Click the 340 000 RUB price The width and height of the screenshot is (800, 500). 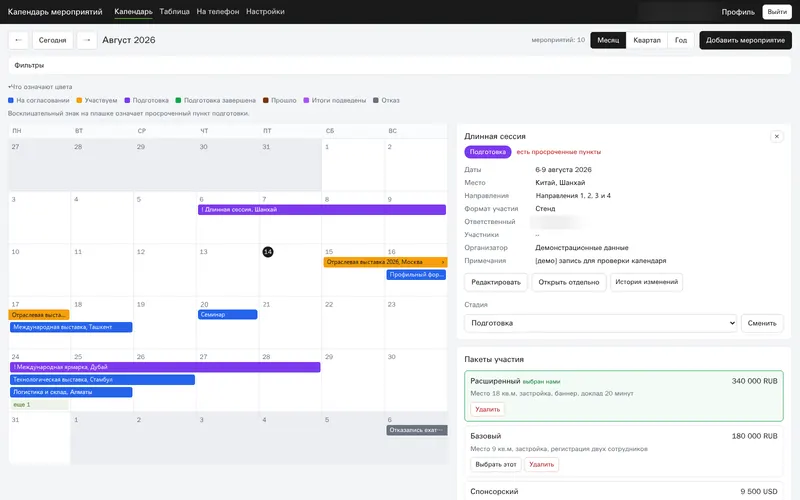point(754,381)
